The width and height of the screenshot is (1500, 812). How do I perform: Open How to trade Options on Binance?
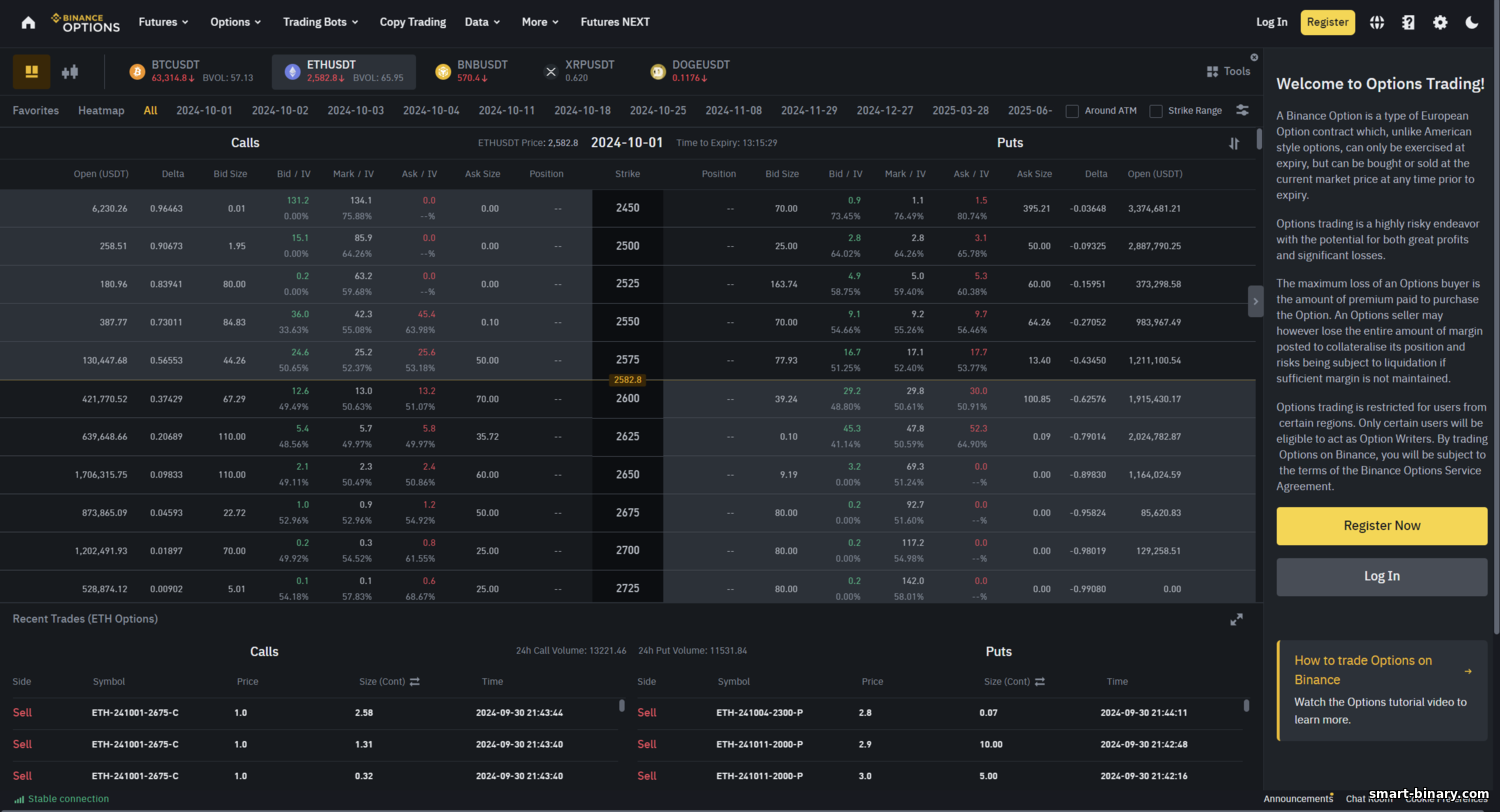(x=1363, y=670)
